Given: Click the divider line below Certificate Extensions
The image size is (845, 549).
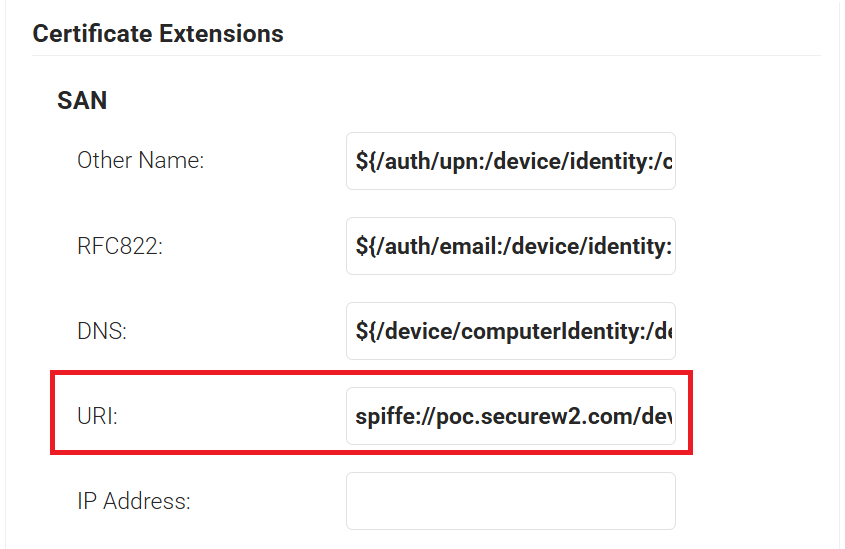Looking at the screenshot, I should (x=426, y=55).
